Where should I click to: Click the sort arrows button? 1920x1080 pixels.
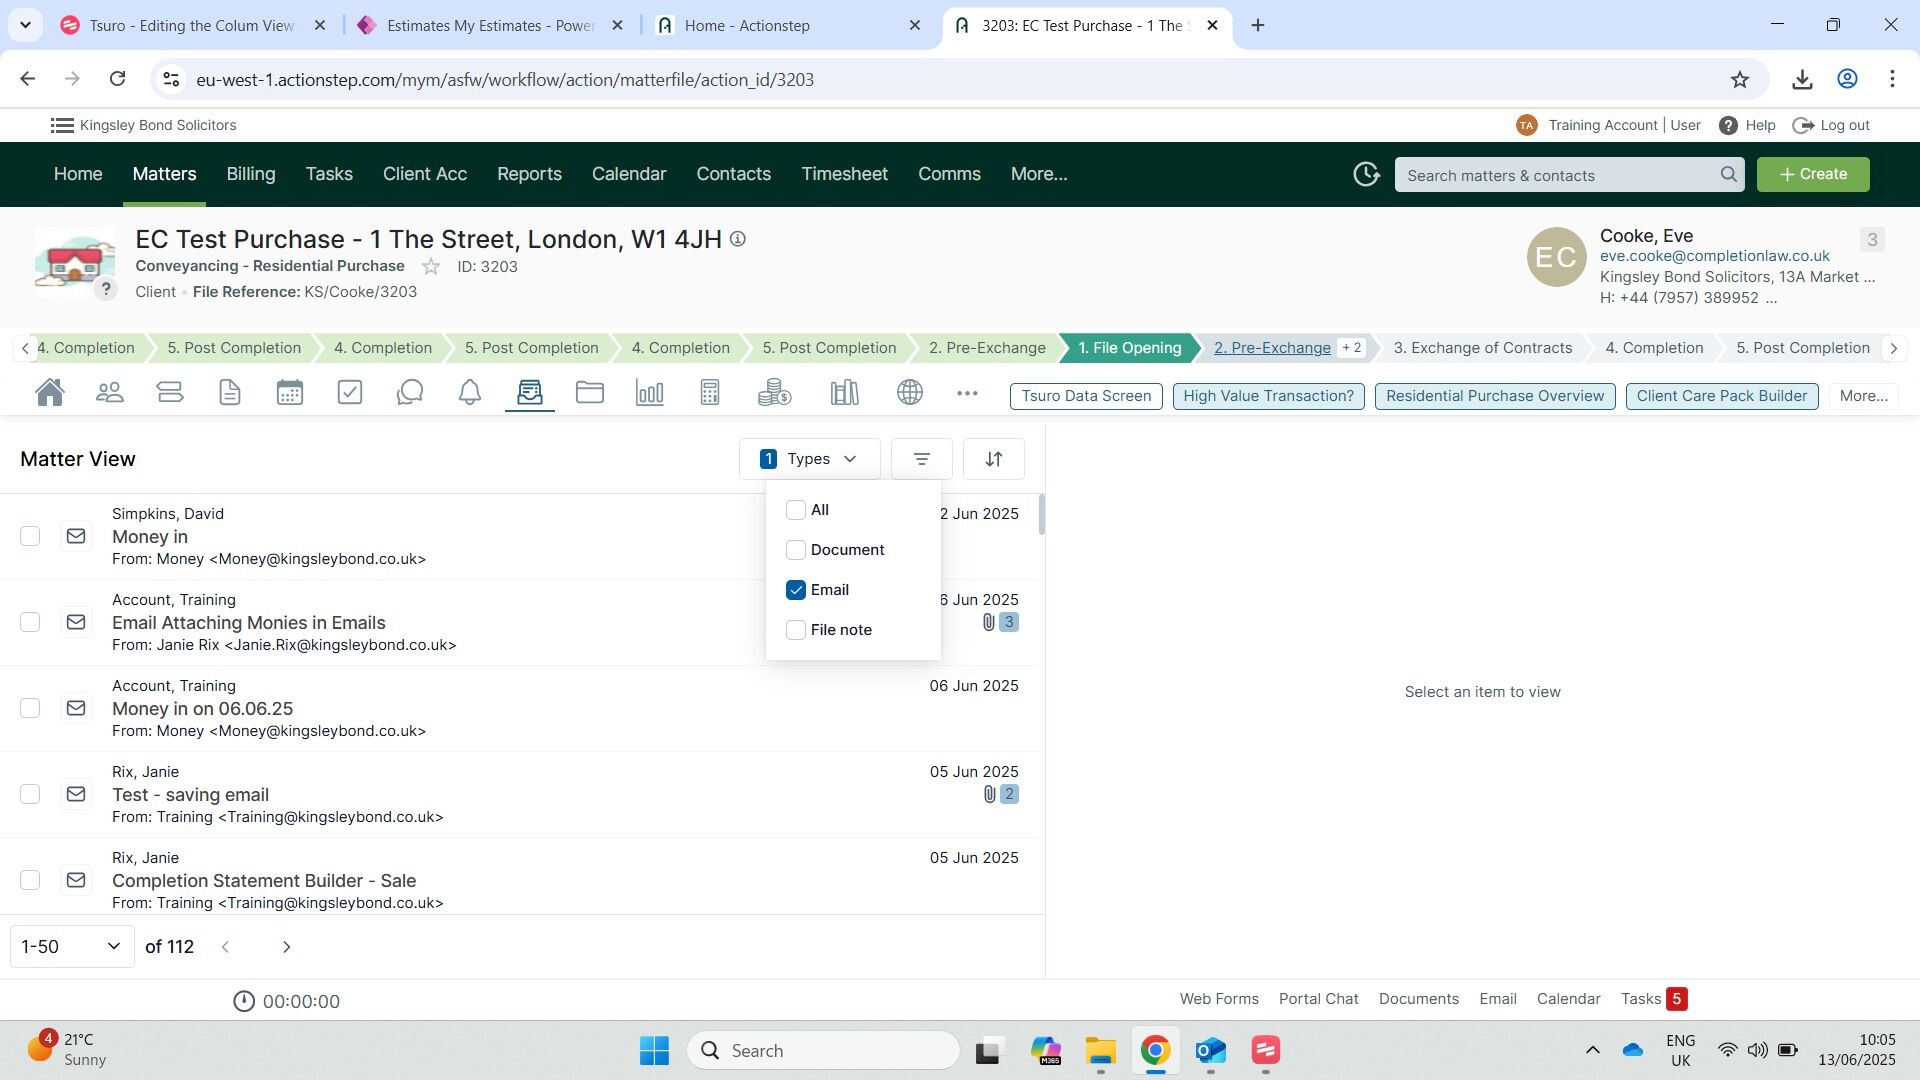coord(993,459)
